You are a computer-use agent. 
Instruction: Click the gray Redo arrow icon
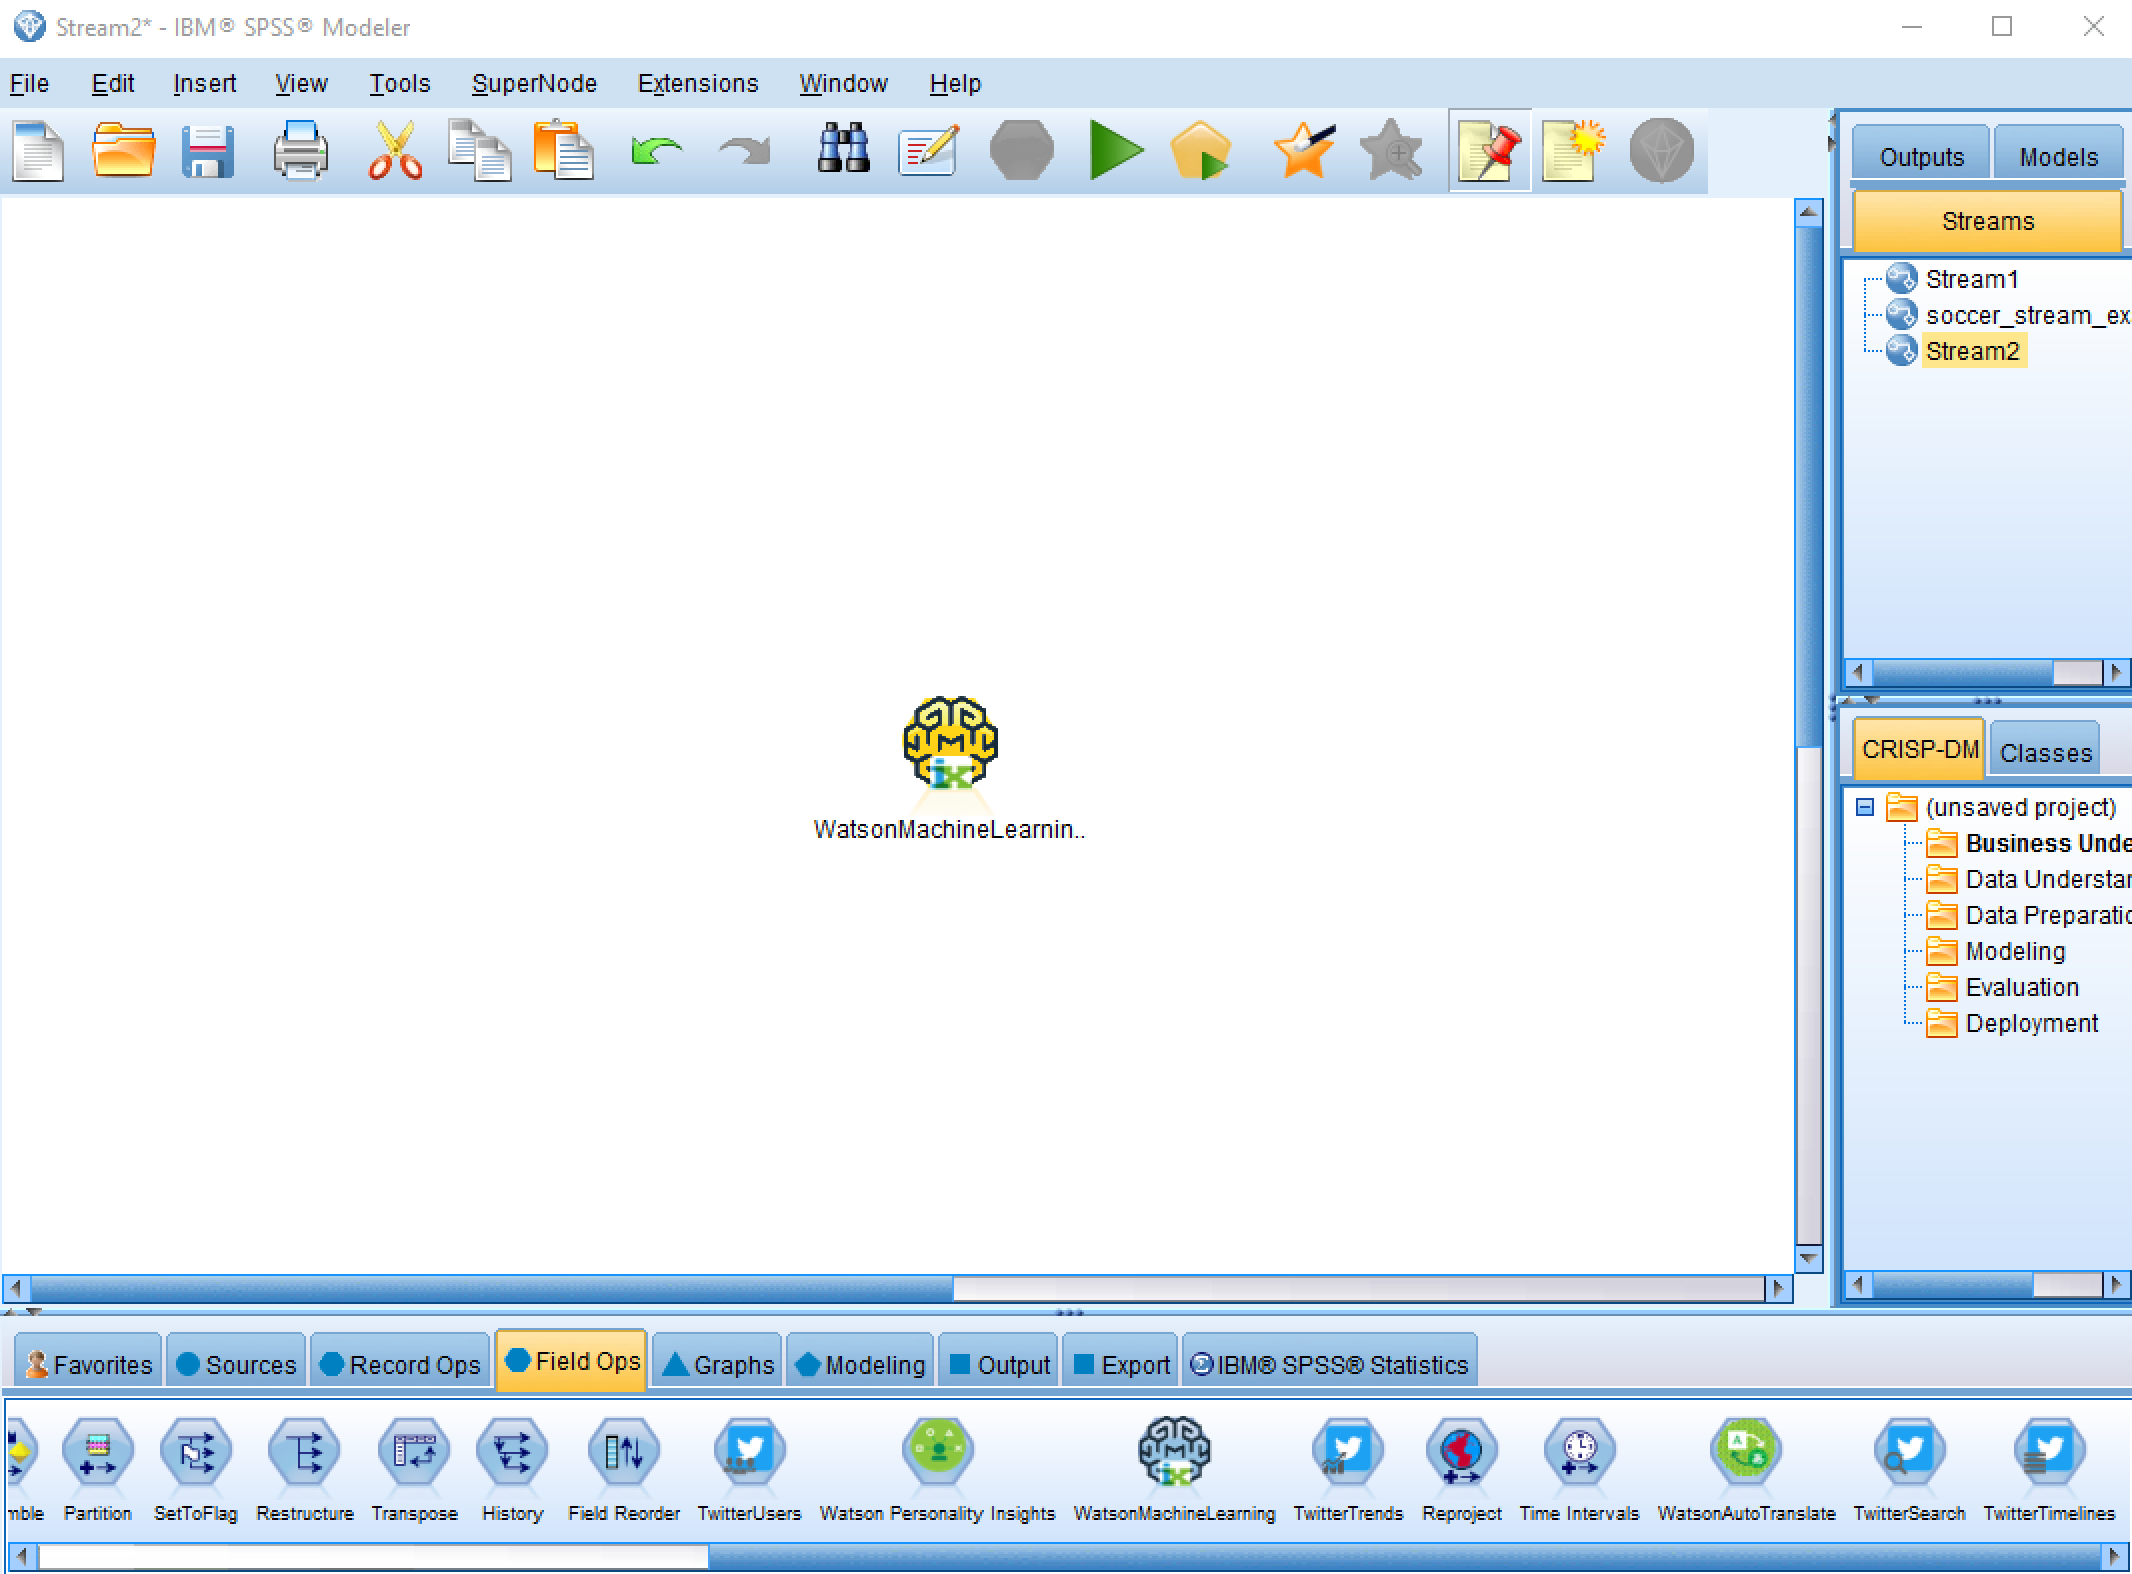745,151
